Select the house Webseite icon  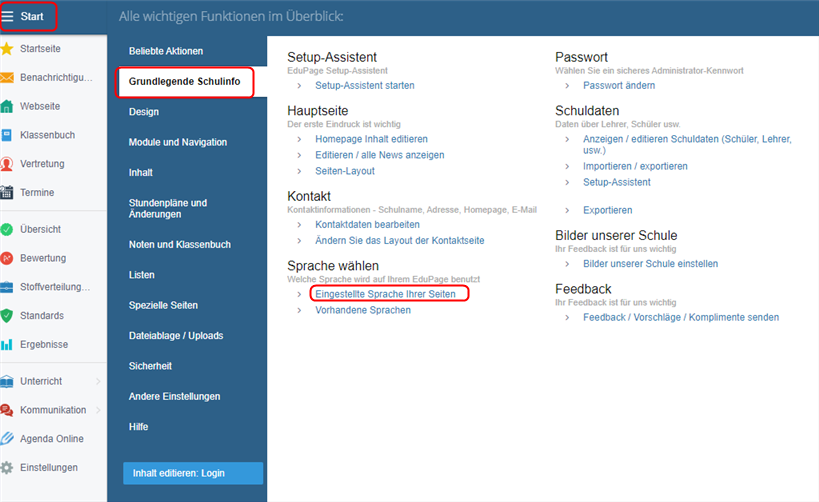7,106
